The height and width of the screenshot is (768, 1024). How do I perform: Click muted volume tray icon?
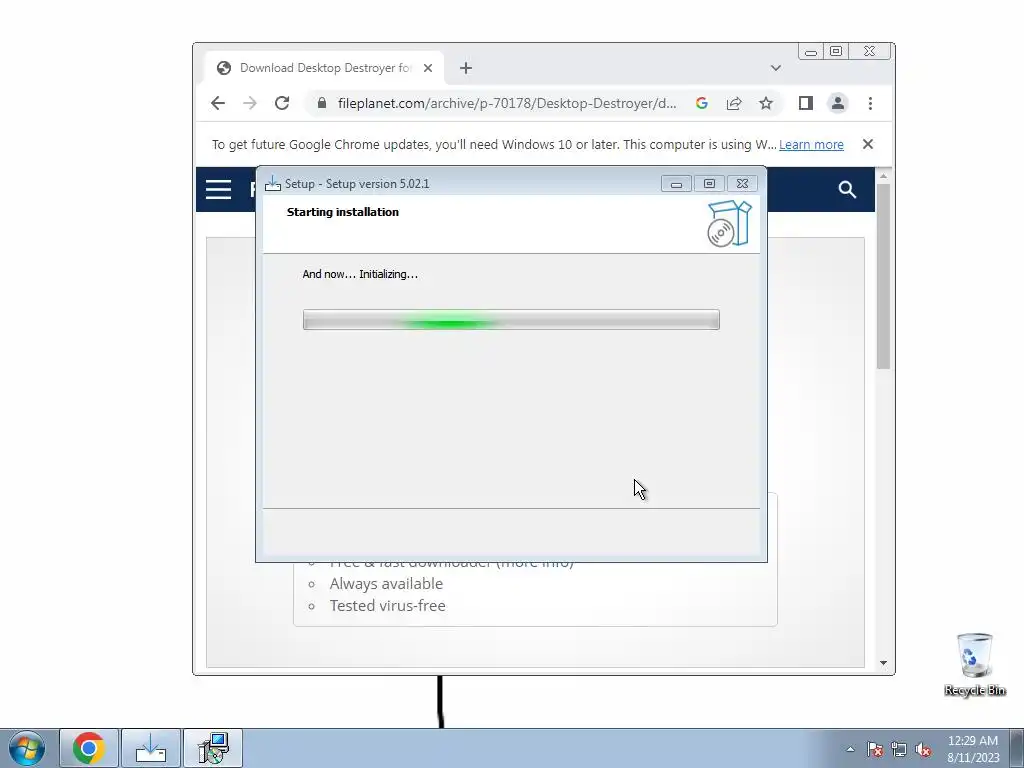click(x=923, y=749)
